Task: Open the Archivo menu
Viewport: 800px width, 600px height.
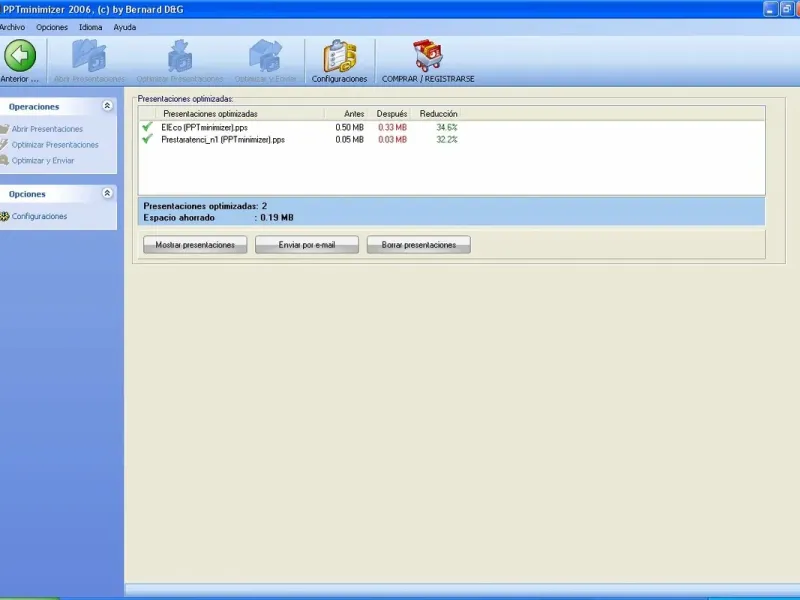Action: [12, 28]
